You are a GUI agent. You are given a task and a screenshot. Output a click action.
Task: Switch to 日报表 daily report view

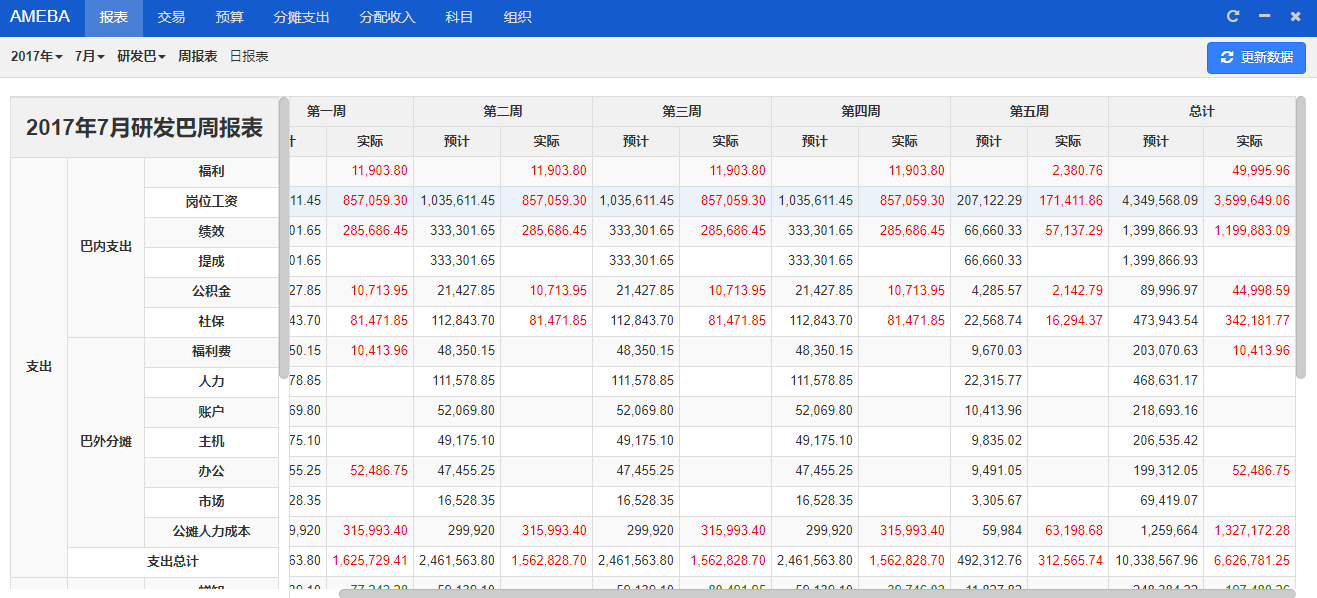[x=249, y=57]
